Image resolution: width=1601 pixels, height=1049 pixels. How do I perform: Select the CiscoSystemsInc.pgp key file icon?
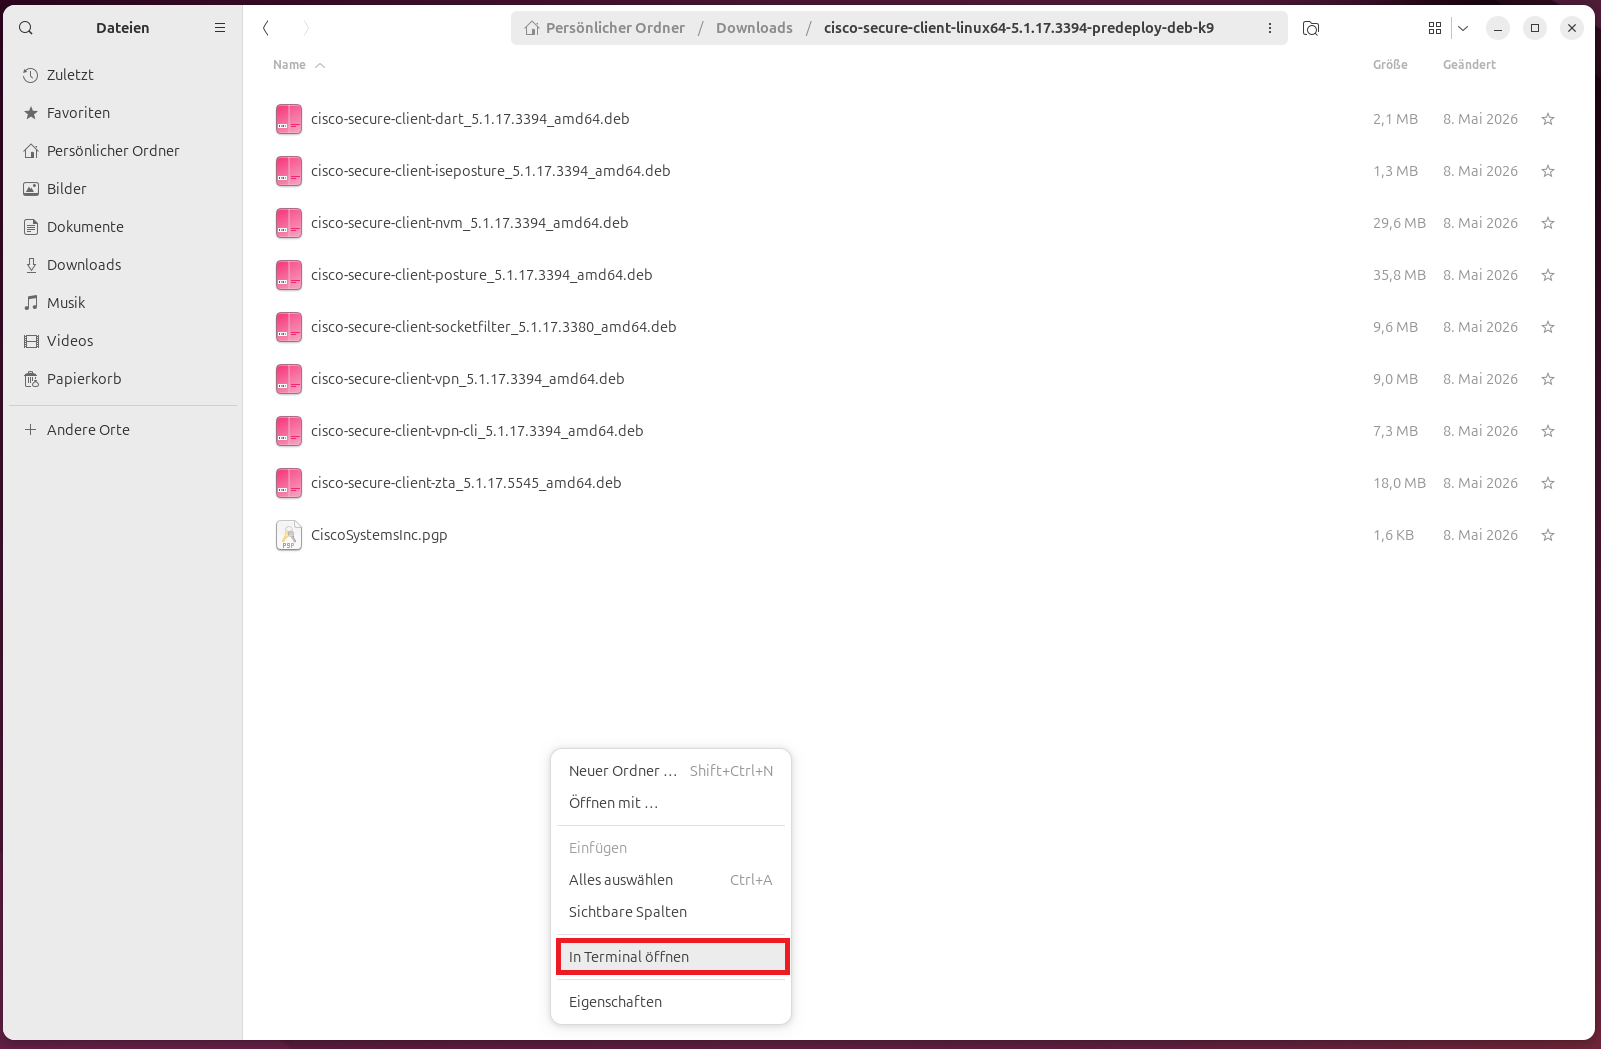point(289,535)
